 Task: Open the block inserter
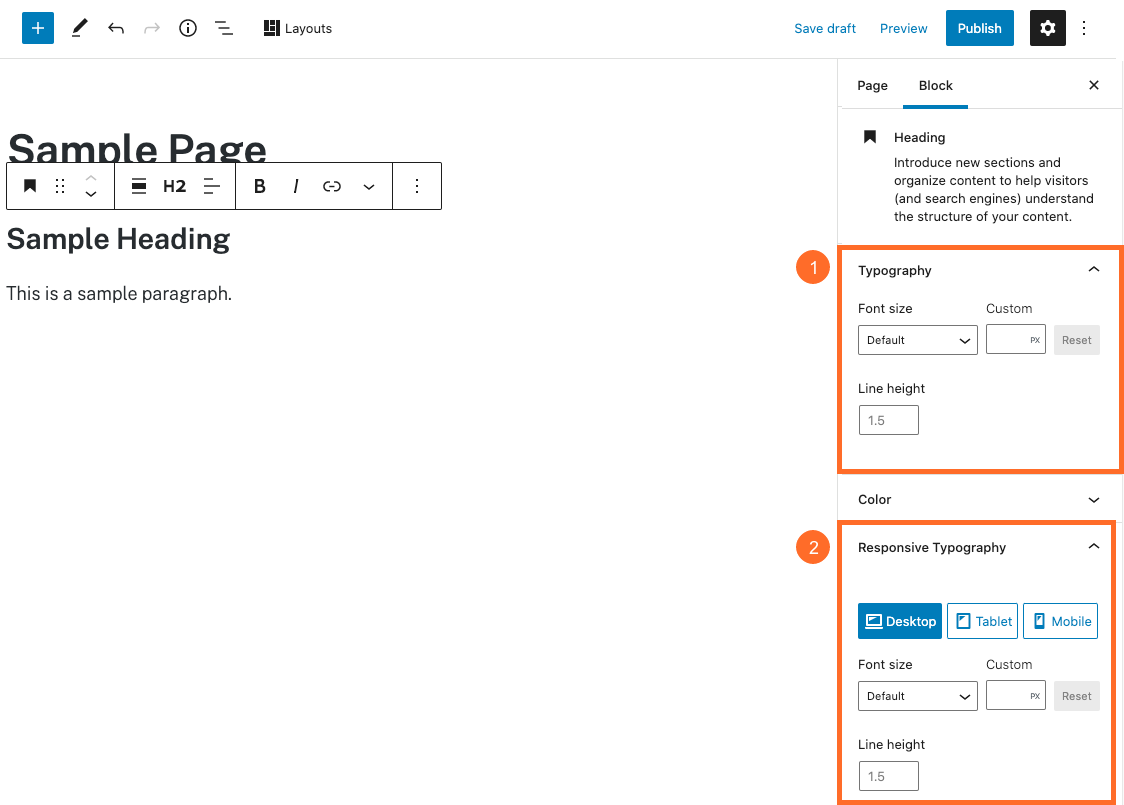pos(37,28)
